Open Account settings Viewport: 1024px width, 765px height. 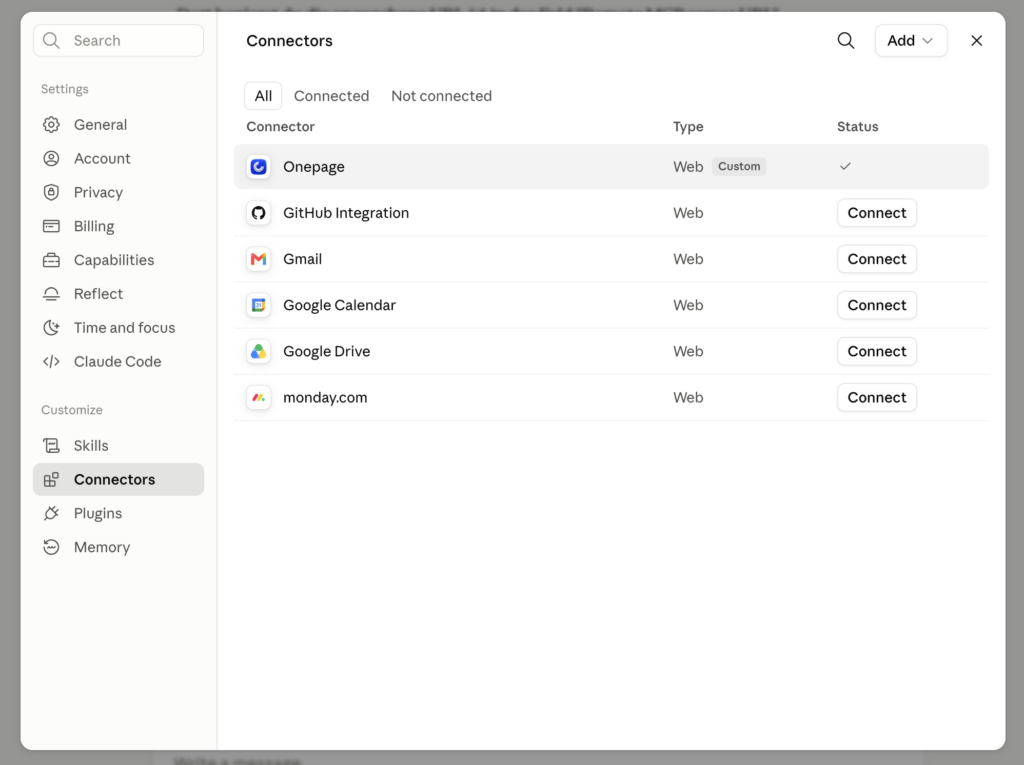[x=118, y=159]
